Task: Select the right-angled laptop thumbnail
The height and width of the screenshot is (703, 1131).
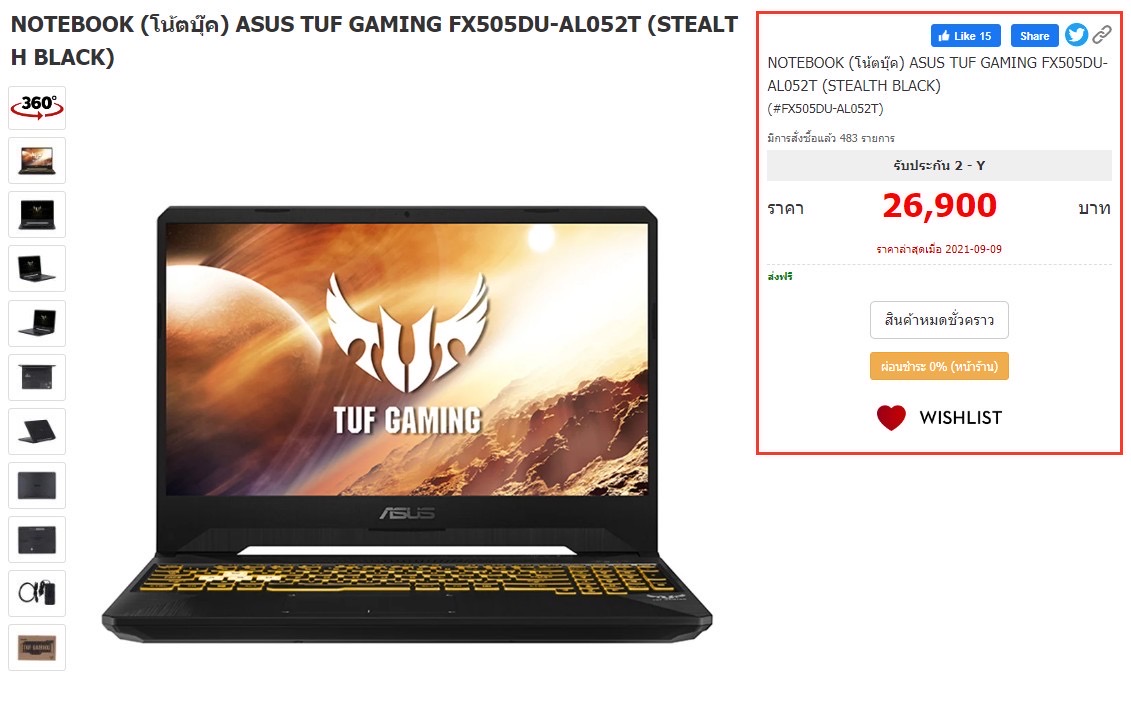Action: click(37, 323)
